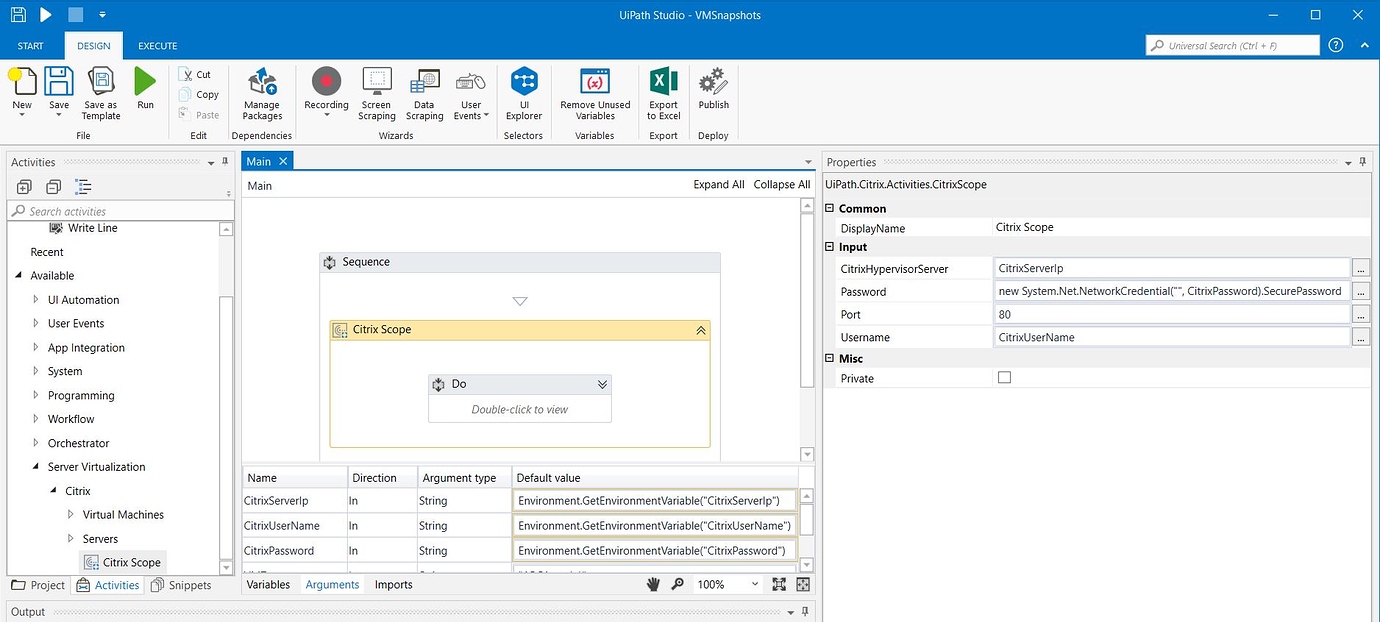The width and height of the screenshot is (1380, 622).
Task: Click Collapse All in the designer
Action: pyautogui.click(x=781, y=184)
